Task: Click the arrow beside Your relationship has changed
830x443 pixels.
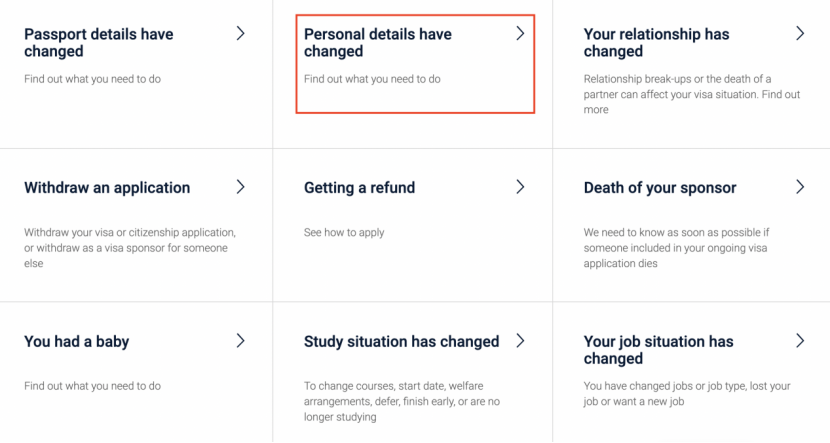Action: (x=800, y=33)
